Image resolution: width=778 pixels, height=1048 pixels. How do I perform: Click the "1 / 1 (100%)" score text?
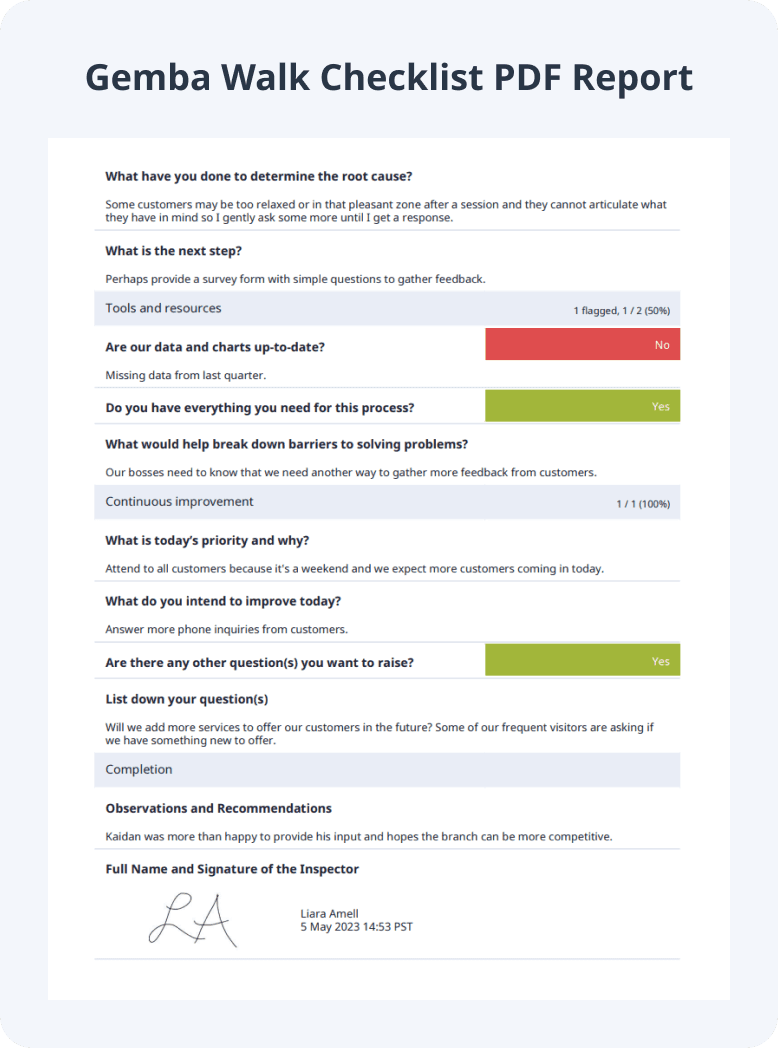642,504
